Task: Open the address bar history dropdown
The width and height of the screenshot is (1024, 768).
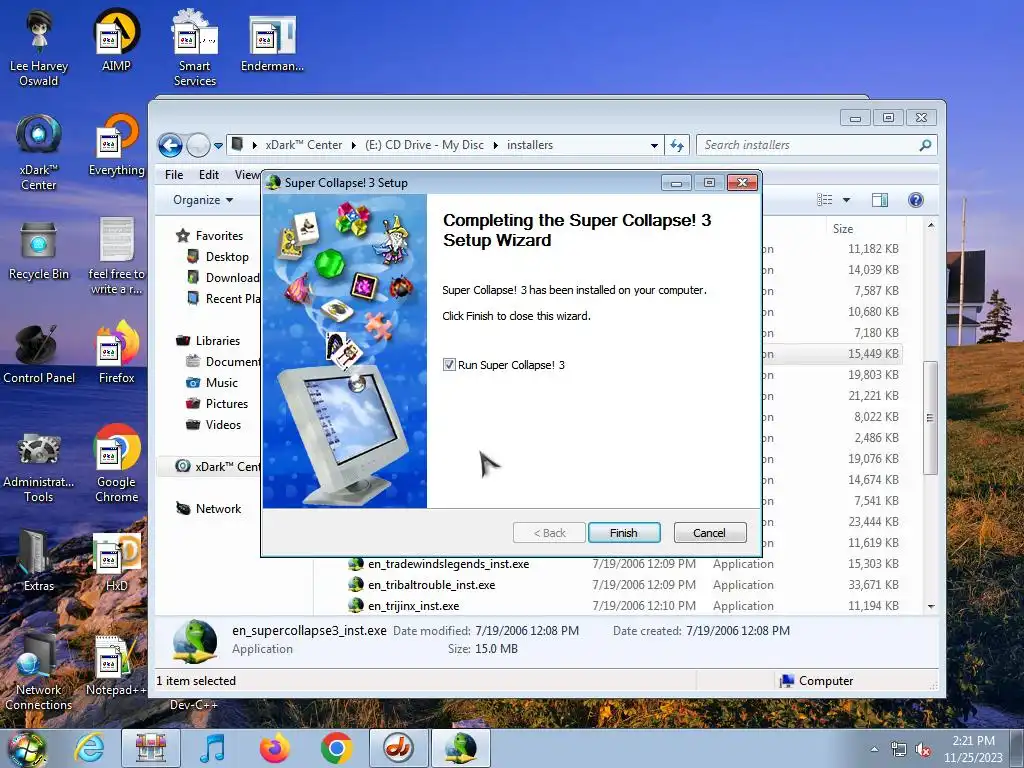Action: pos(654,146)
